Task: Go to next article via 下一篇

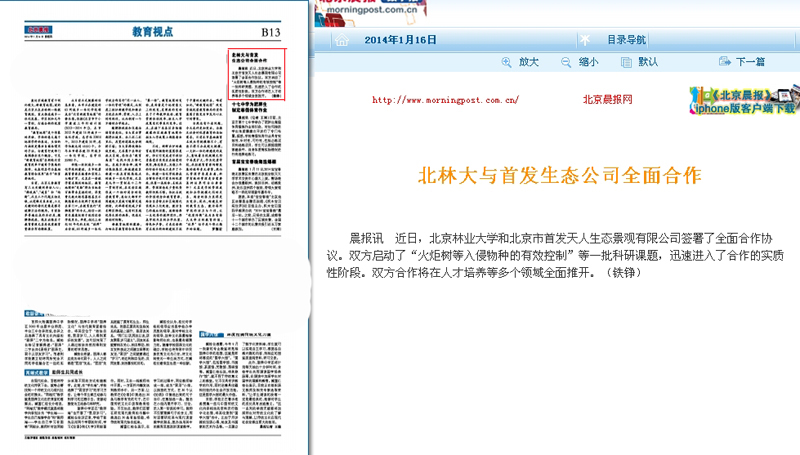Action: (750, 62)
